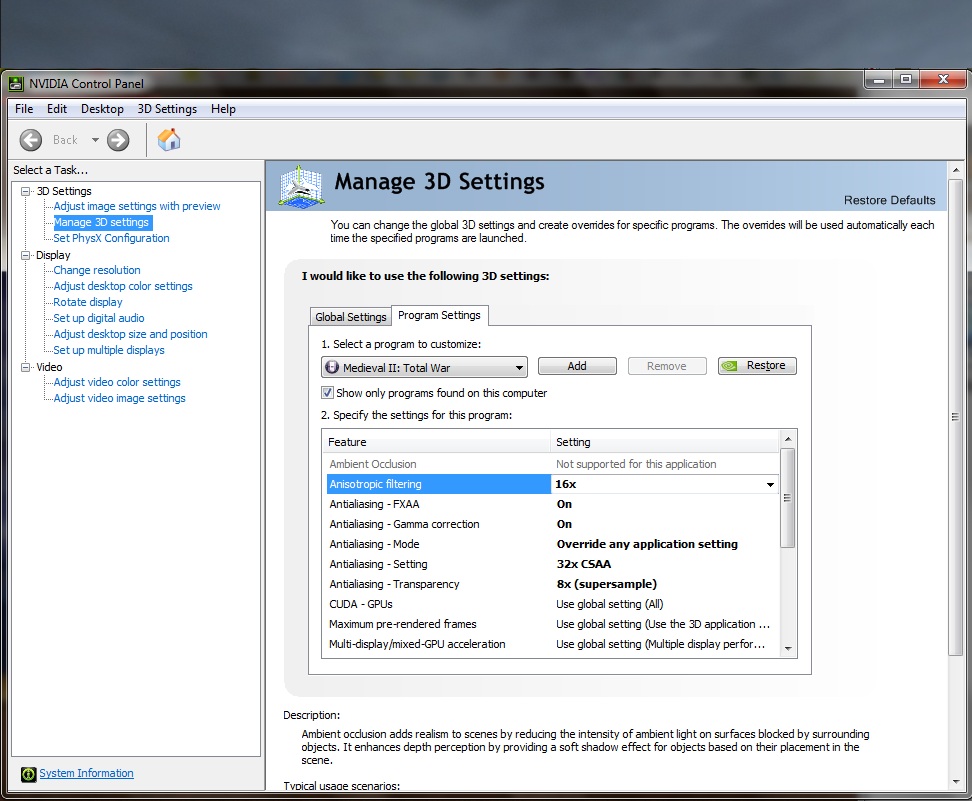Collapse the Display tree node
Viewport: 972px width, 801px height.
click(25, 255)
